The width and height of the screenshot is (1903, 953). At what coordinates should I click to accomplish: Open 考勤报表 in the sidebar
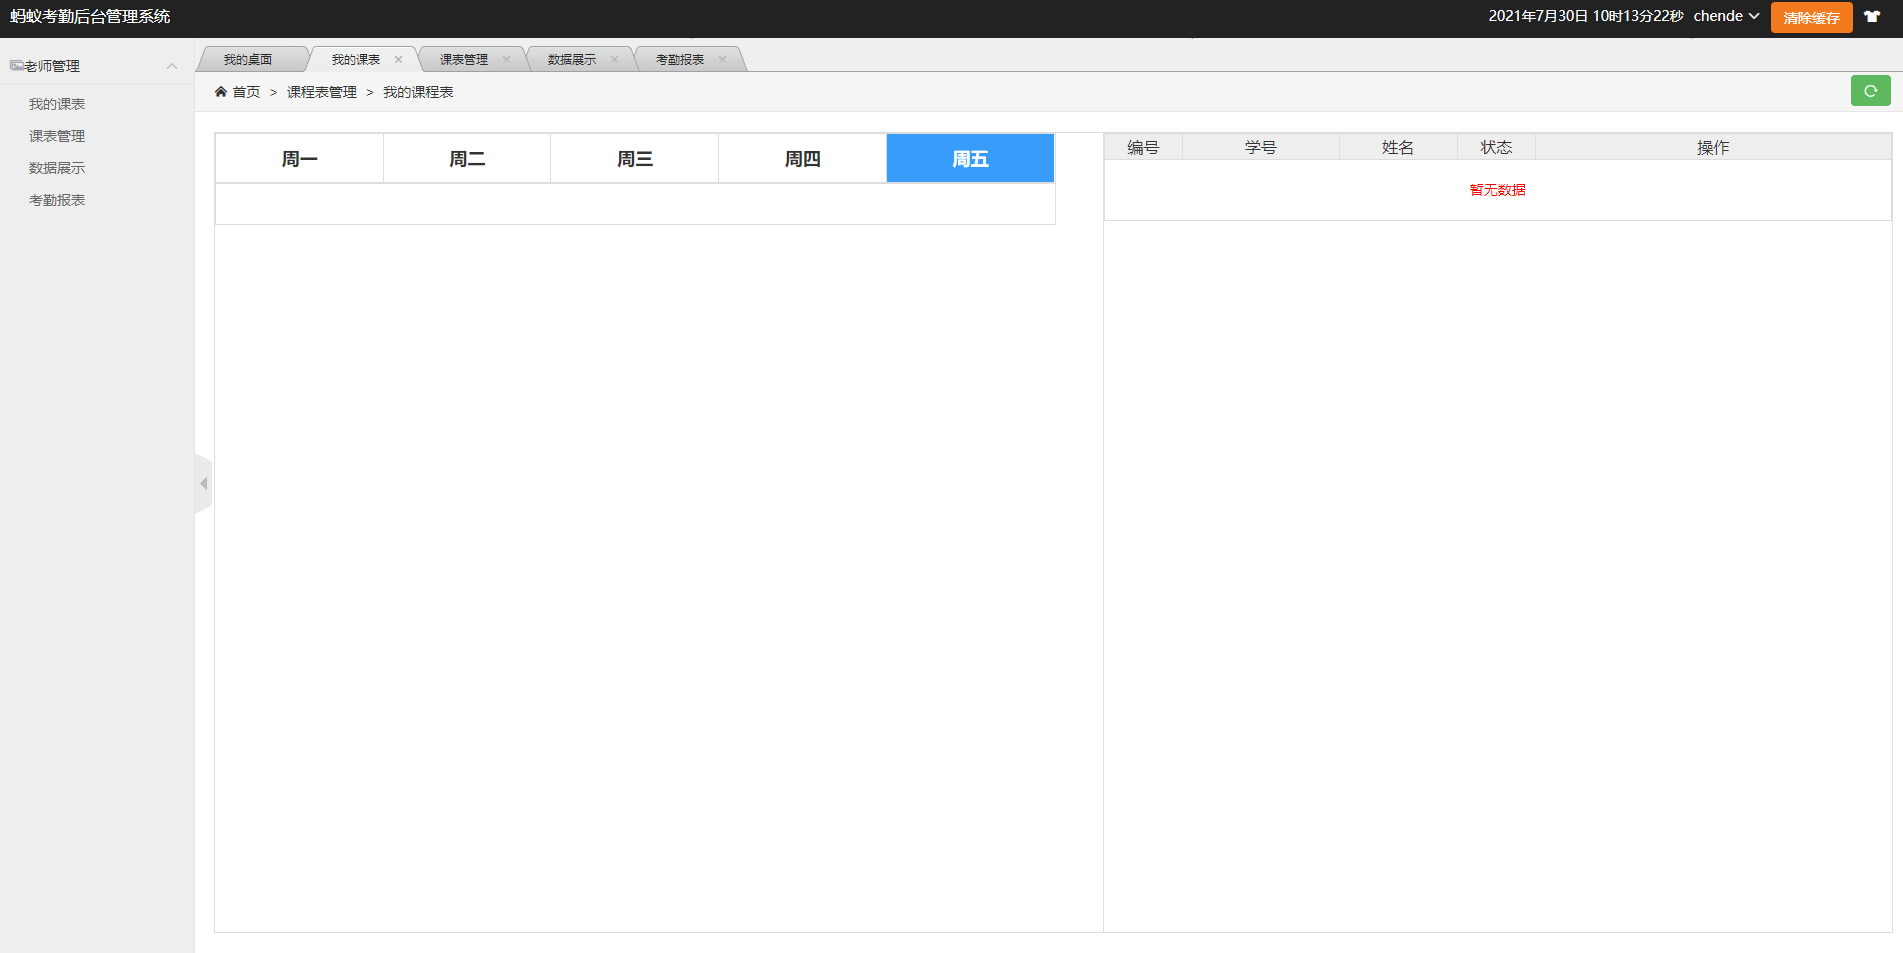pos(57,200)
